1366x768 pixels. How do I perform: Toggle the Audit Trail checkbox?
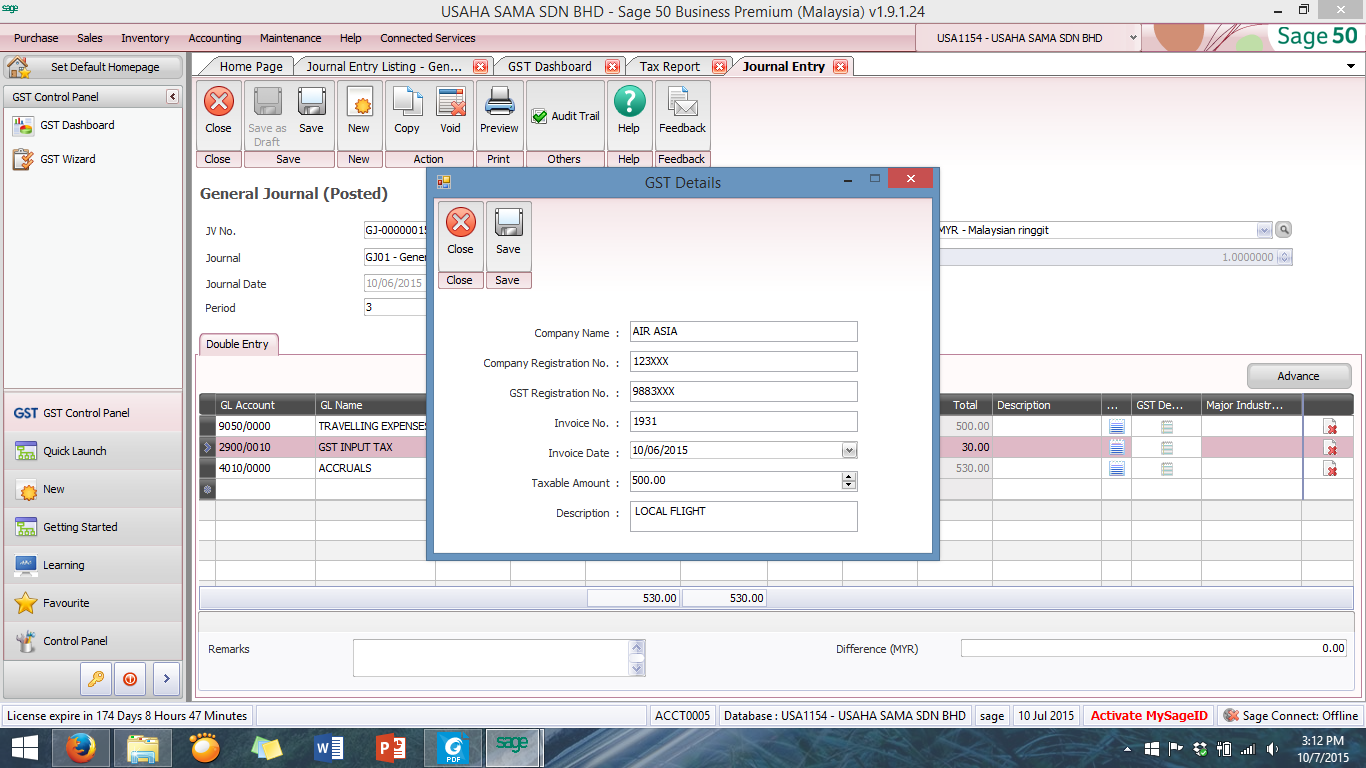tap(539, 116)
